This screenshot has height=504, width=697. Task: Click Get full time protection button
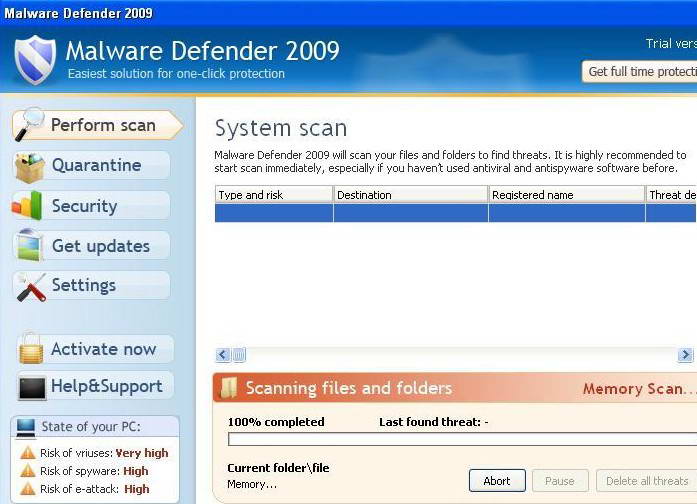[640, 72]
